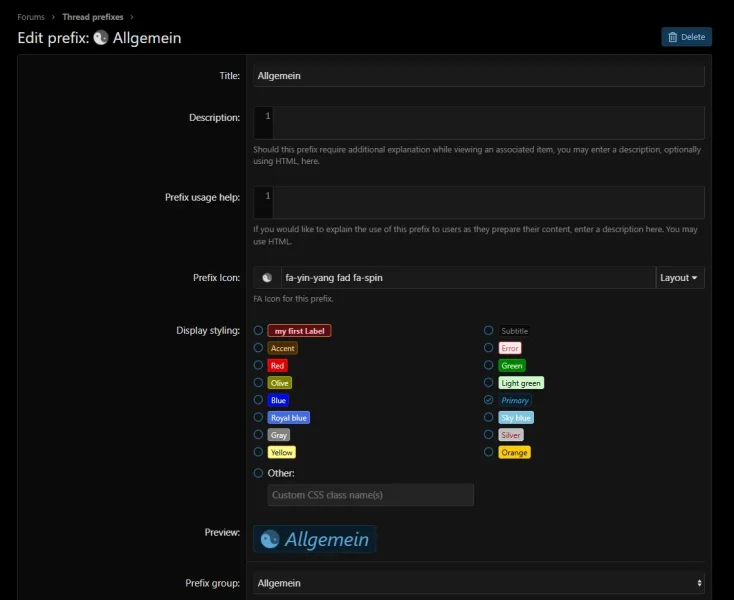Click the Custom CSS class name field
The image size is (734, 600).
click(x=371, y=495)
